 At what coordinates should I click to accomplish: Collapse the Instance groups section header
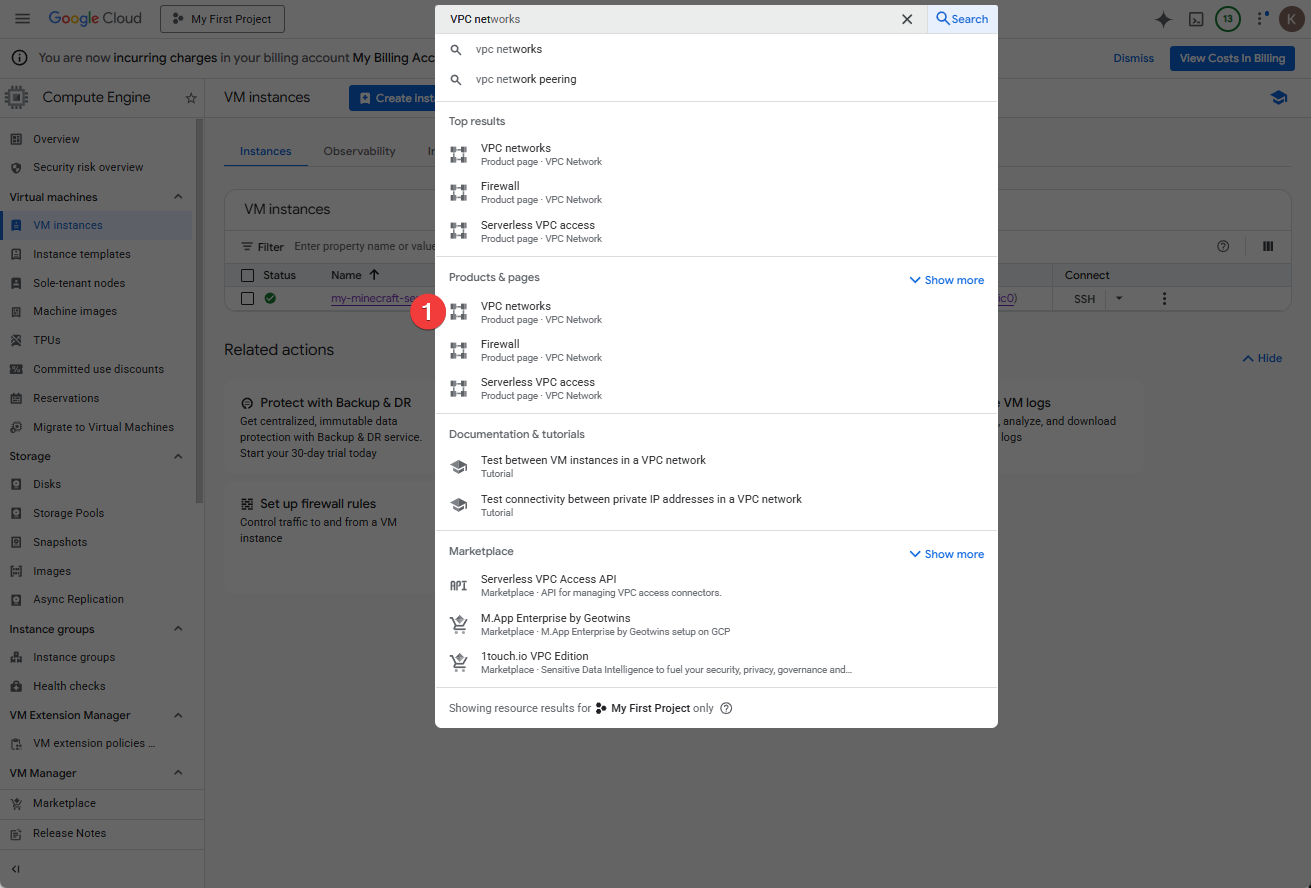pos(178,629)
